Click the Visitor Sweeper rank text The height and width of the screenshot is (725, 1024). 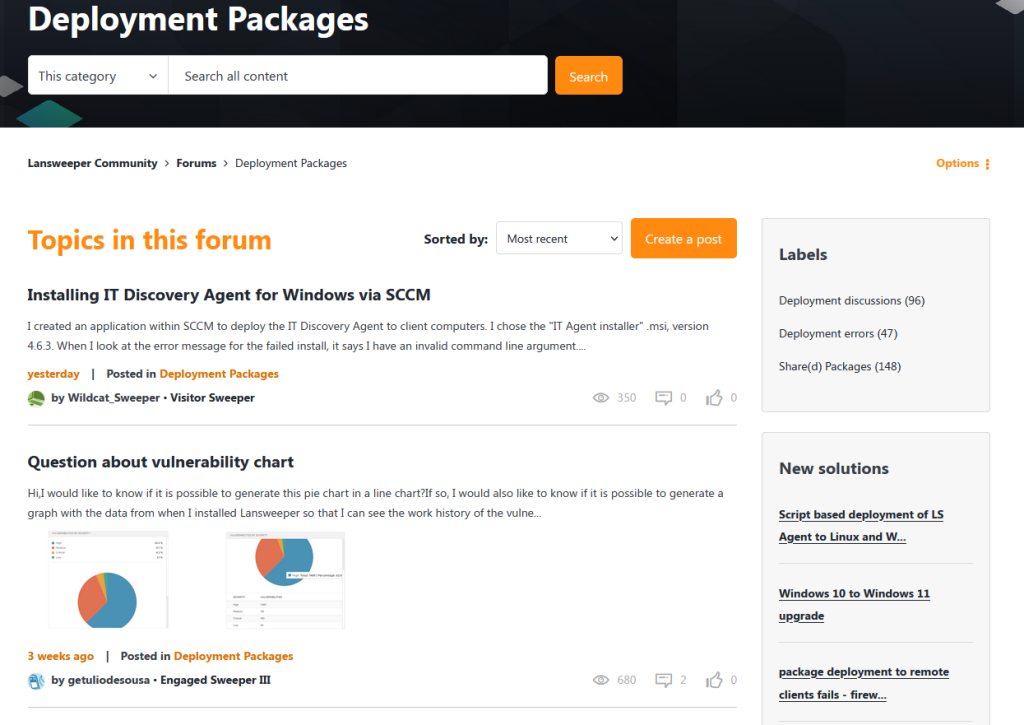212,398
